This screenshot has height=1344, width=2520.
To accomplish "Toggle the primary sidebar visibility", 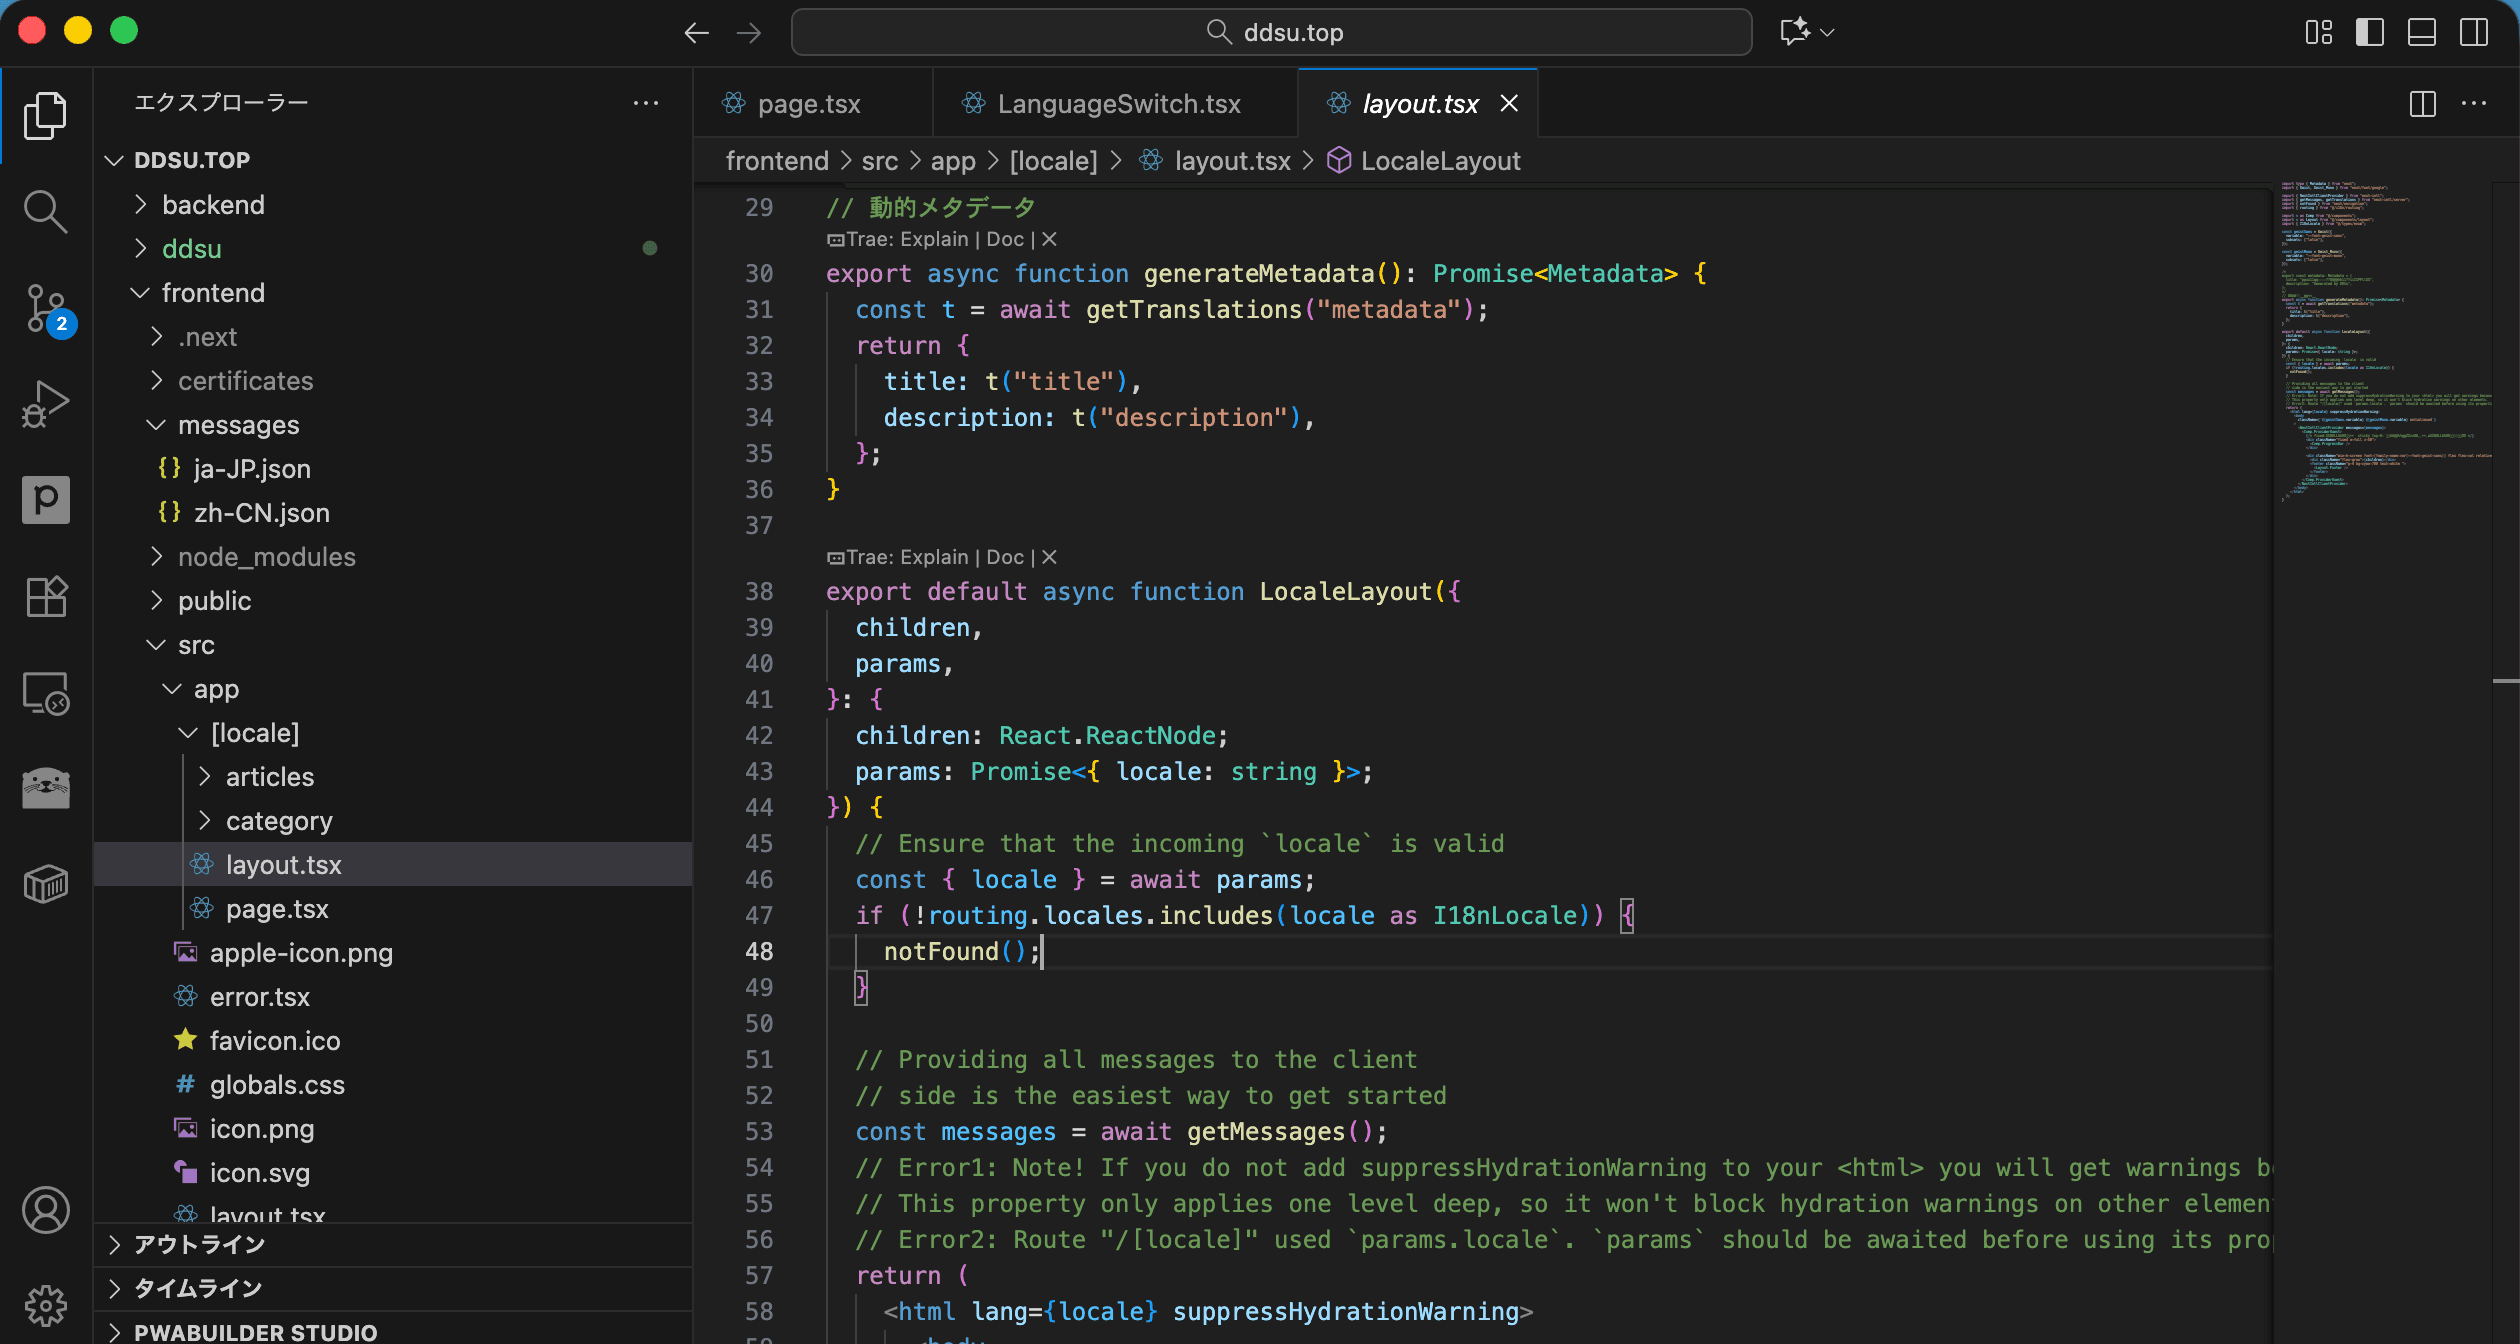I will click(x=2369, y=31).
